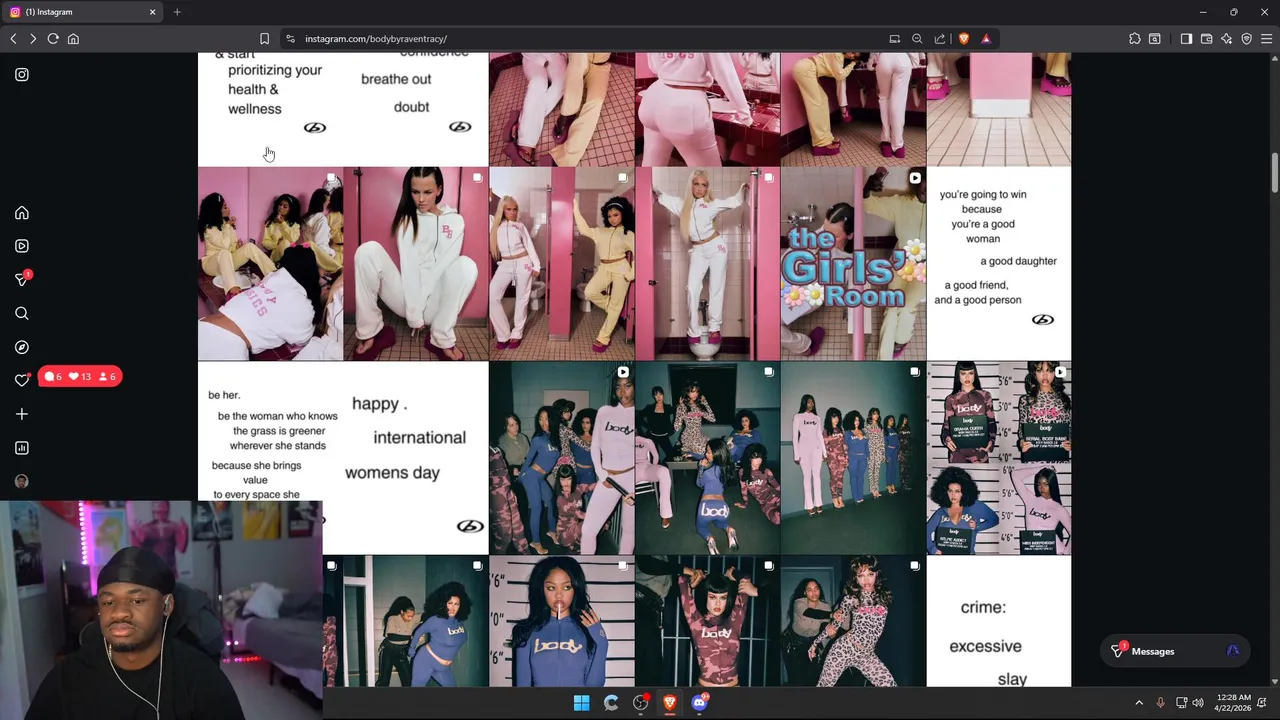Open 'the Girls' Room' reel post
The width and height of the screenshot is (1280, 720).
click(853, 264)
